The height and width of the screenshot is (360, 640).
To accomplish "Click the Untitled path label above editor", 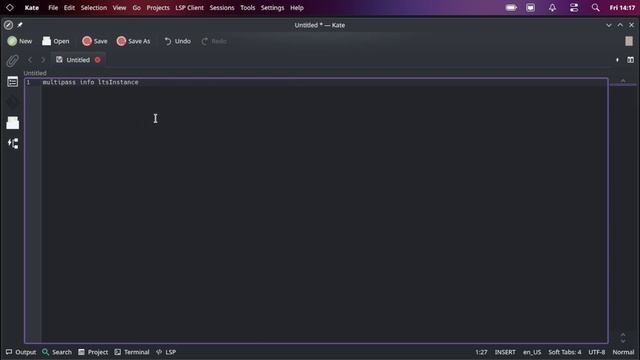I will tap(35, 73).
